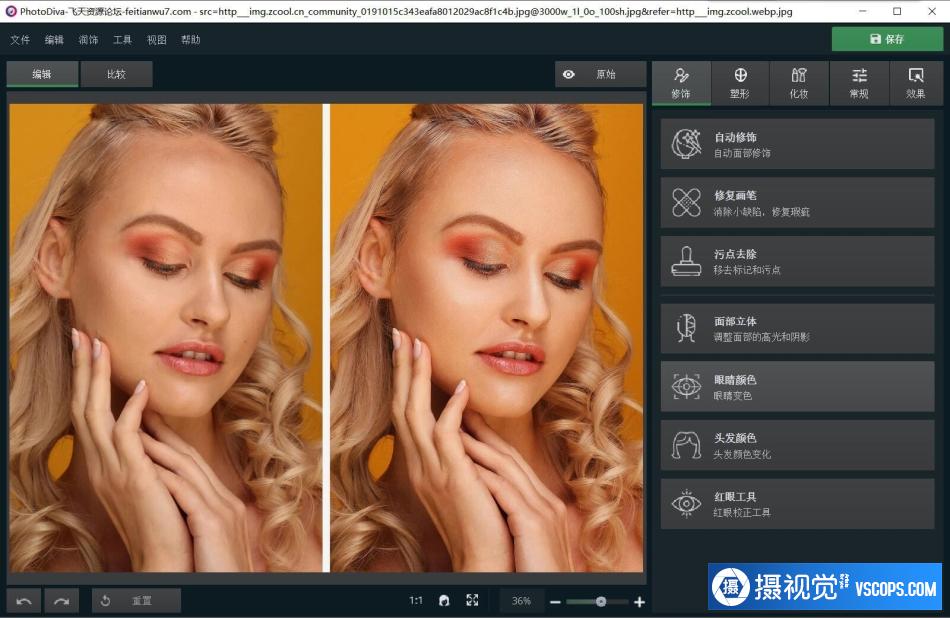Screen dimensions: 950x618
Task: Select the 化妆 makeup panel tab
Action: tap(799, 83)
